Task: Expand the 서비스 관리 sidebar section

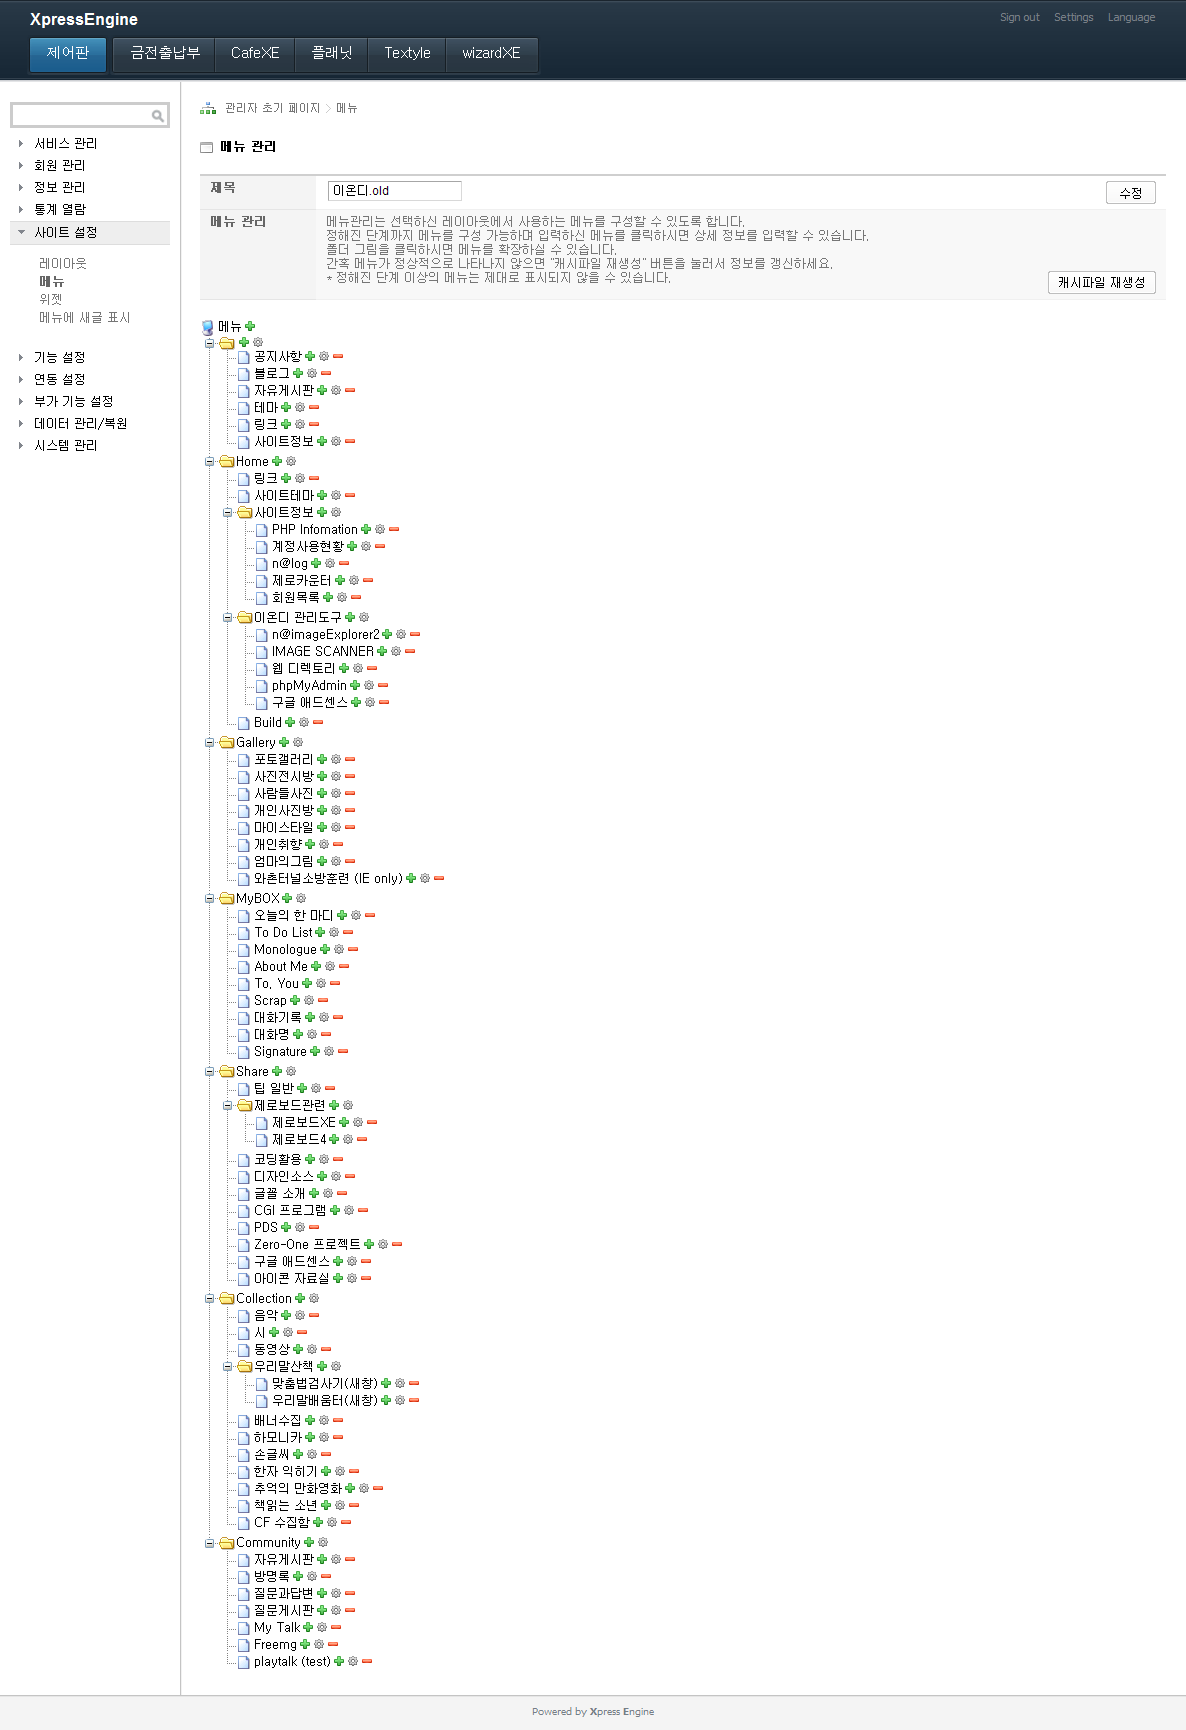Action: point(65,143)
